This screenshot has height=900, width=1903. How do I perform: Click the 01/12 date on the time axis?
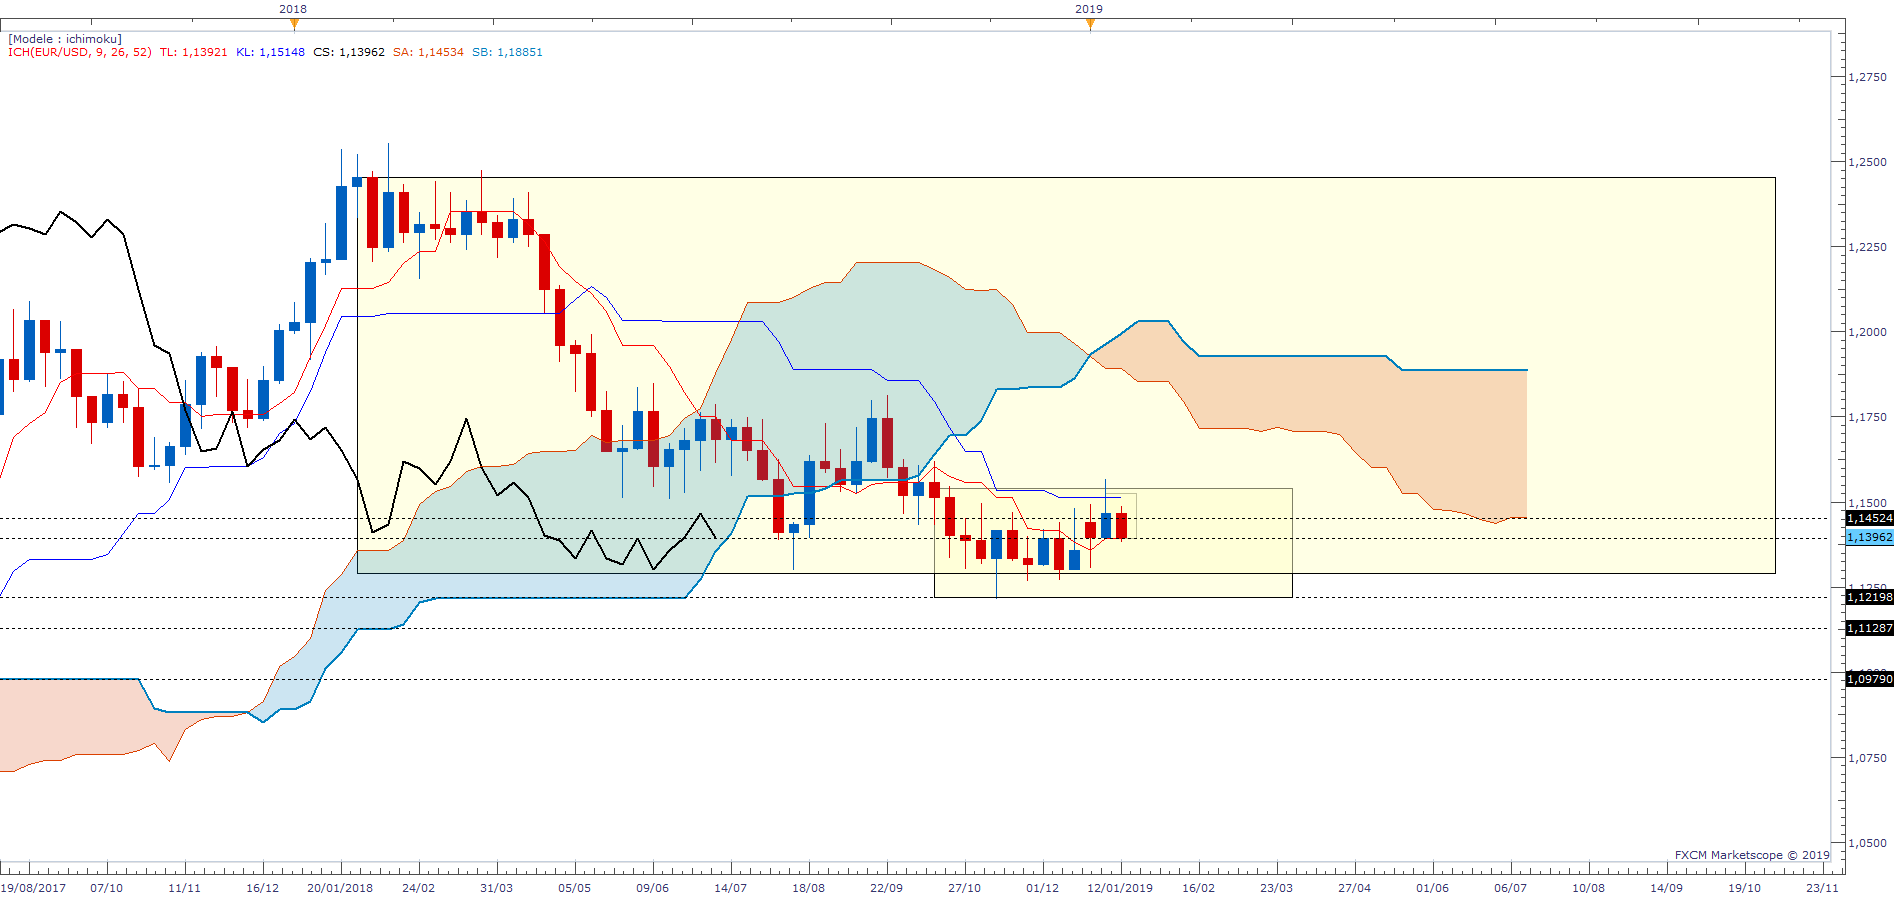tap(1043, 888)
